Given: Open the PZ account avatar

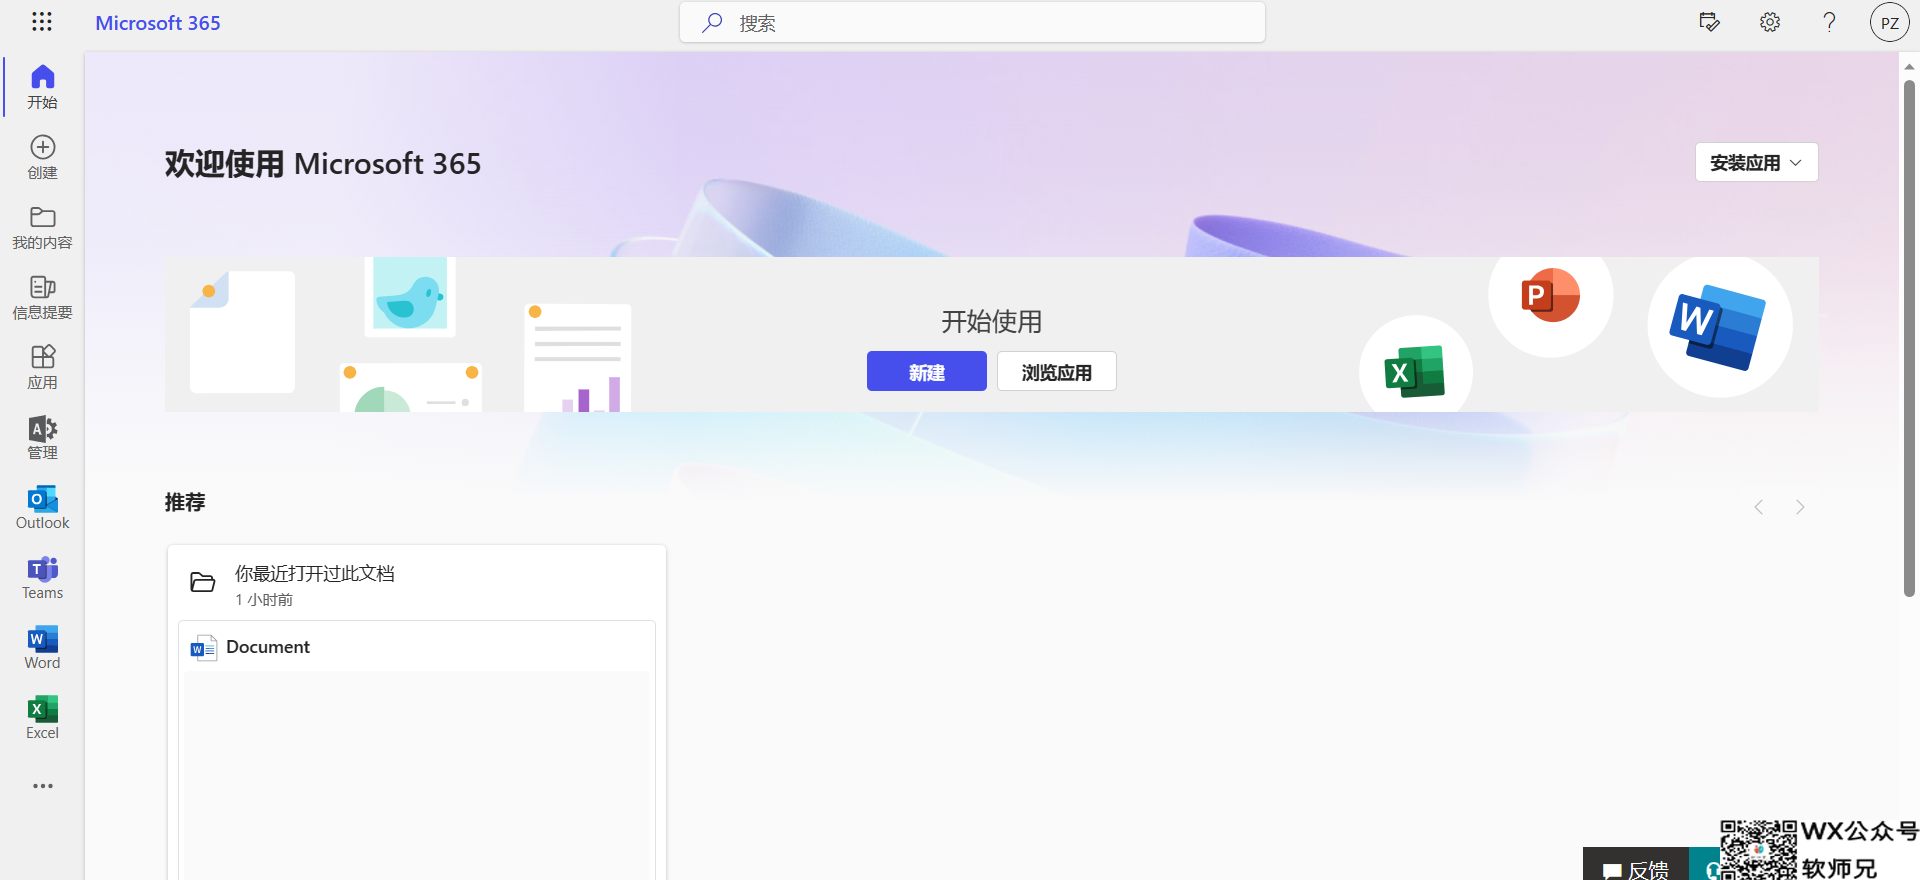Looking at the screenshot, I should [1889, 22].
